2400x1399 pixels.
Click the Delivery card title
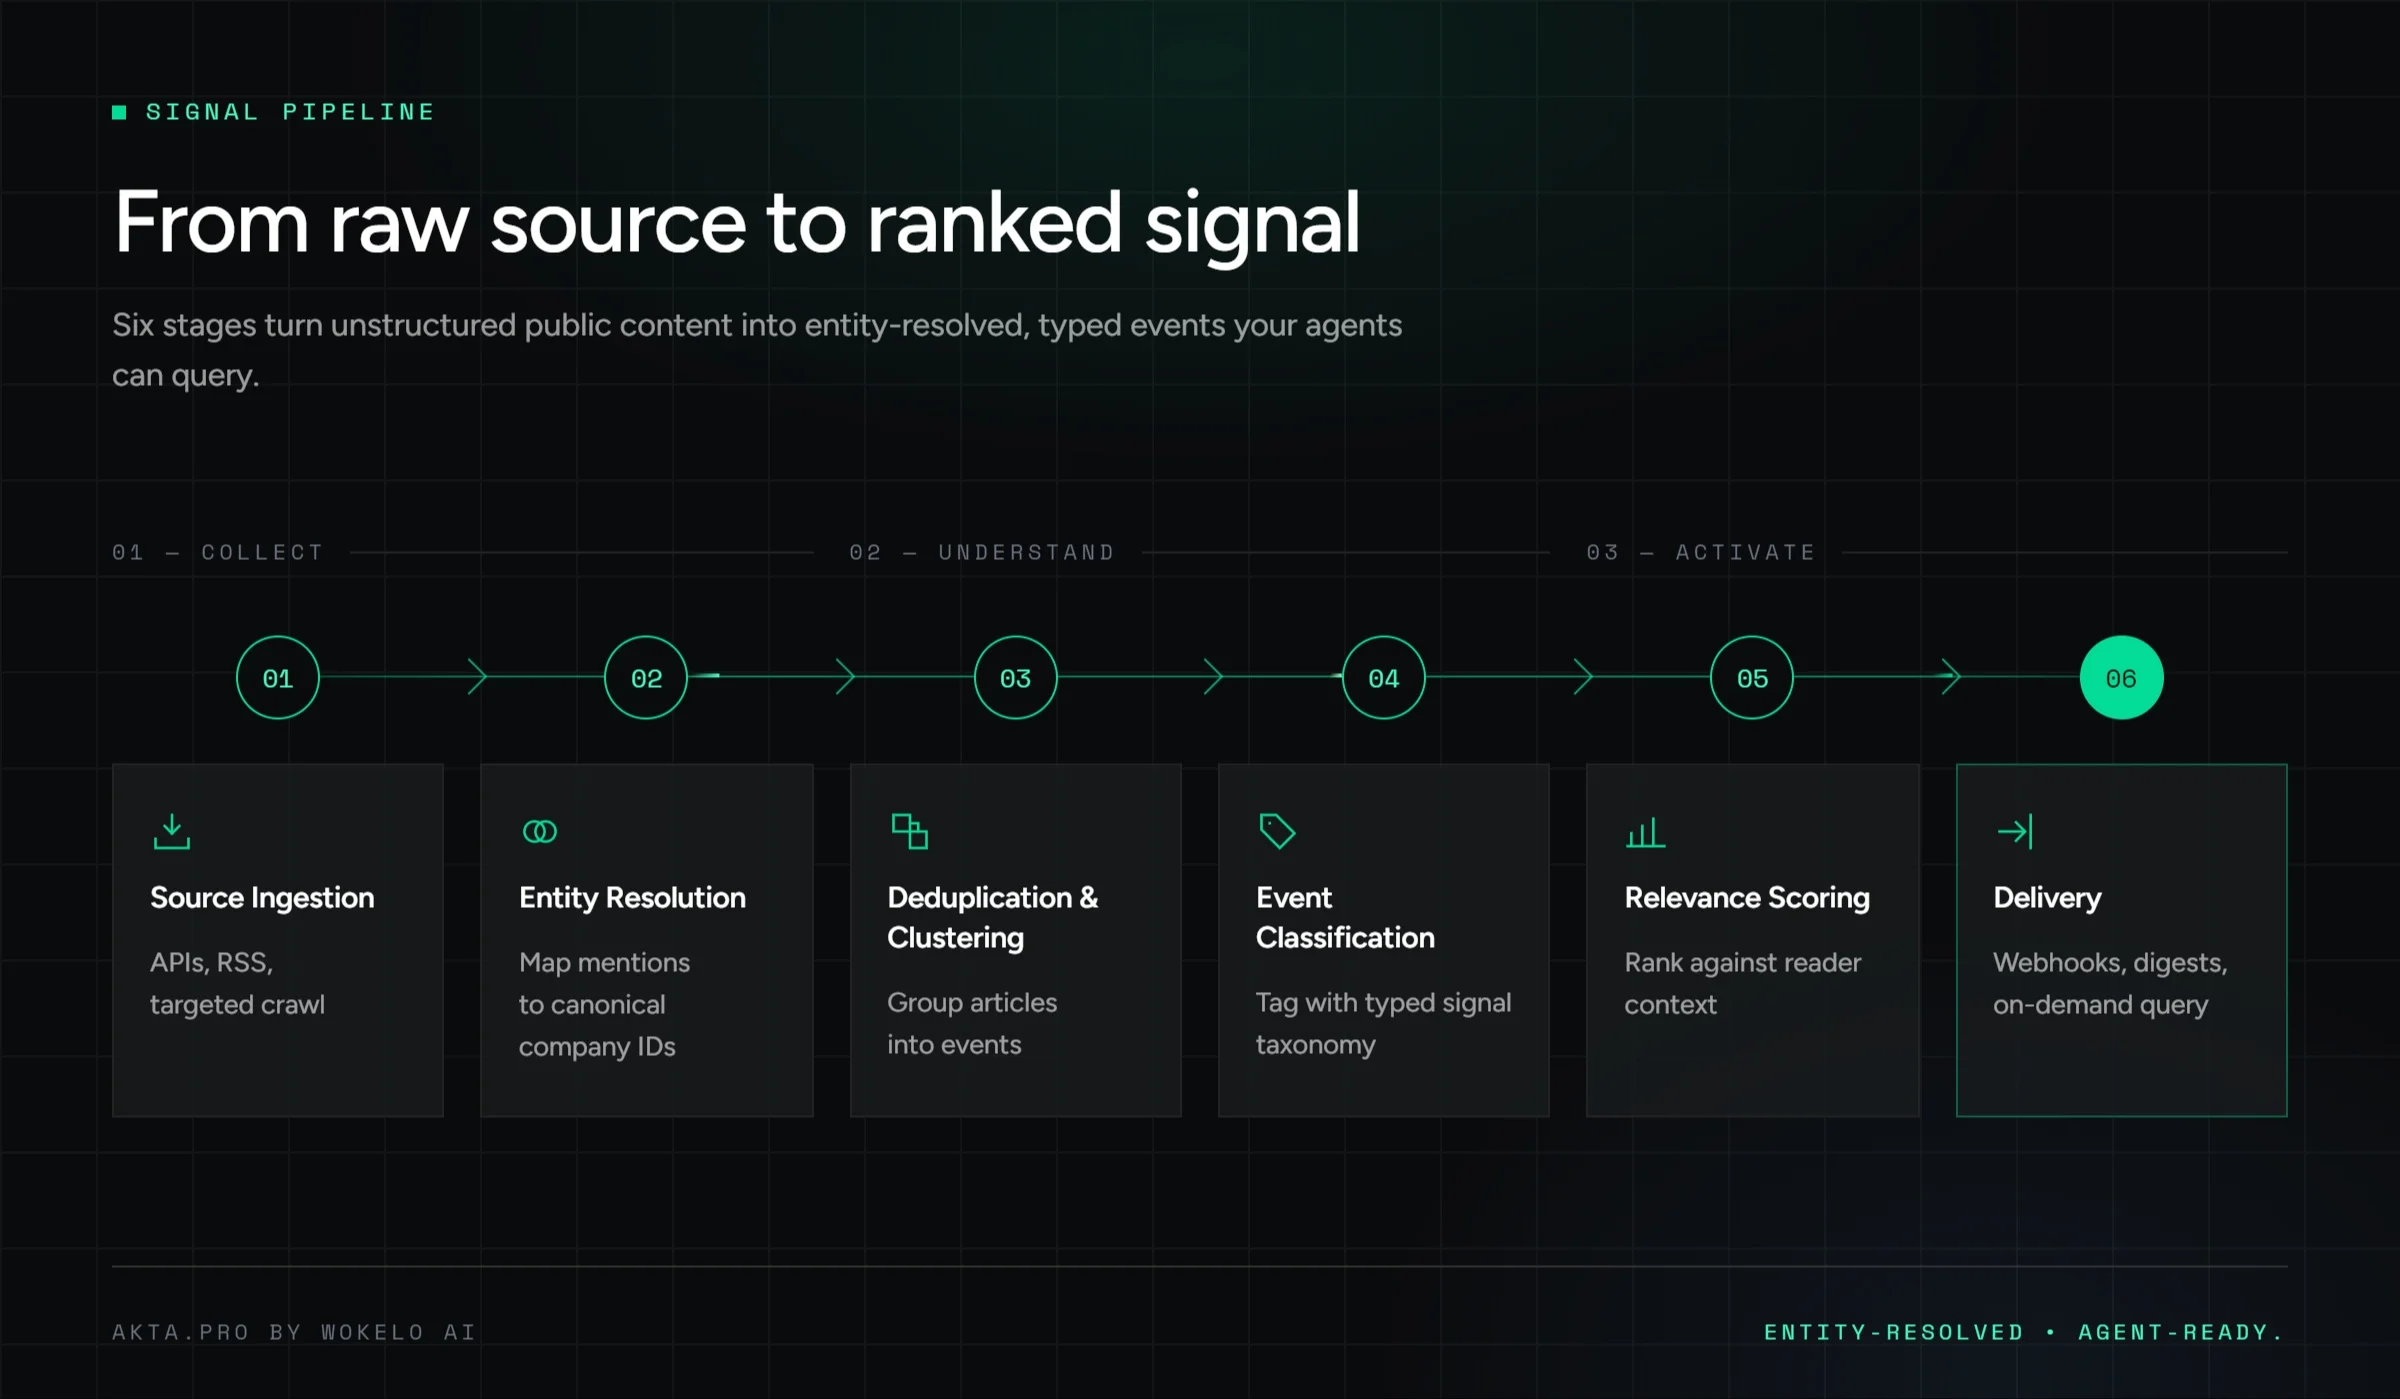click(2047, 898)
